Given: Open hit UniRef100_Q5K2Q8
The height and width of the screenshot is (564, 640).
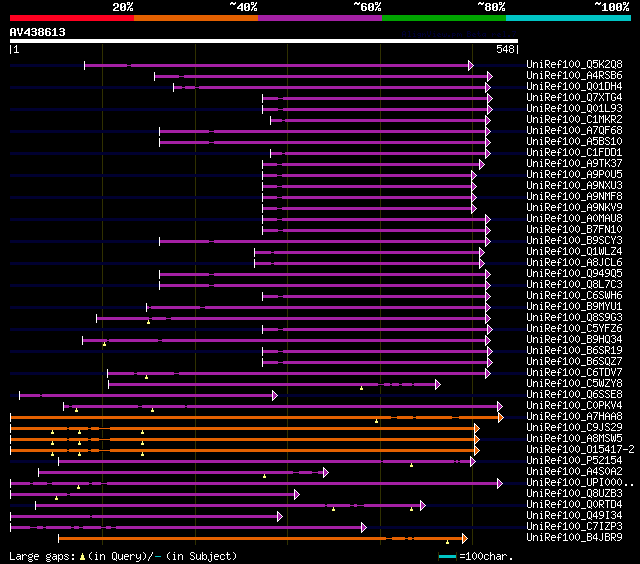Looking at the screenshot, I should (574, 64).
